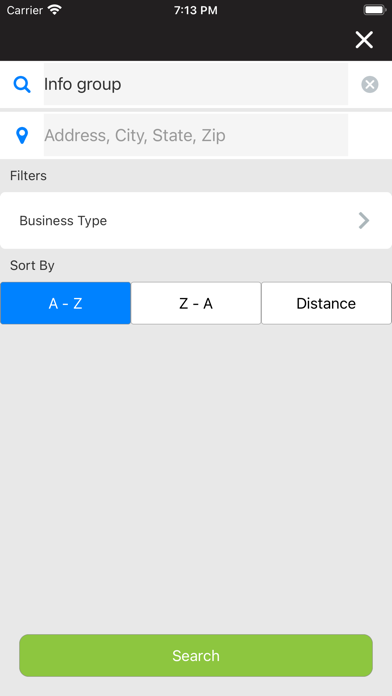The width and height of the screenshot is (392, 696).
Task: Expand Business Type using the chevron arrow
Action: click(x=364, y=220)
